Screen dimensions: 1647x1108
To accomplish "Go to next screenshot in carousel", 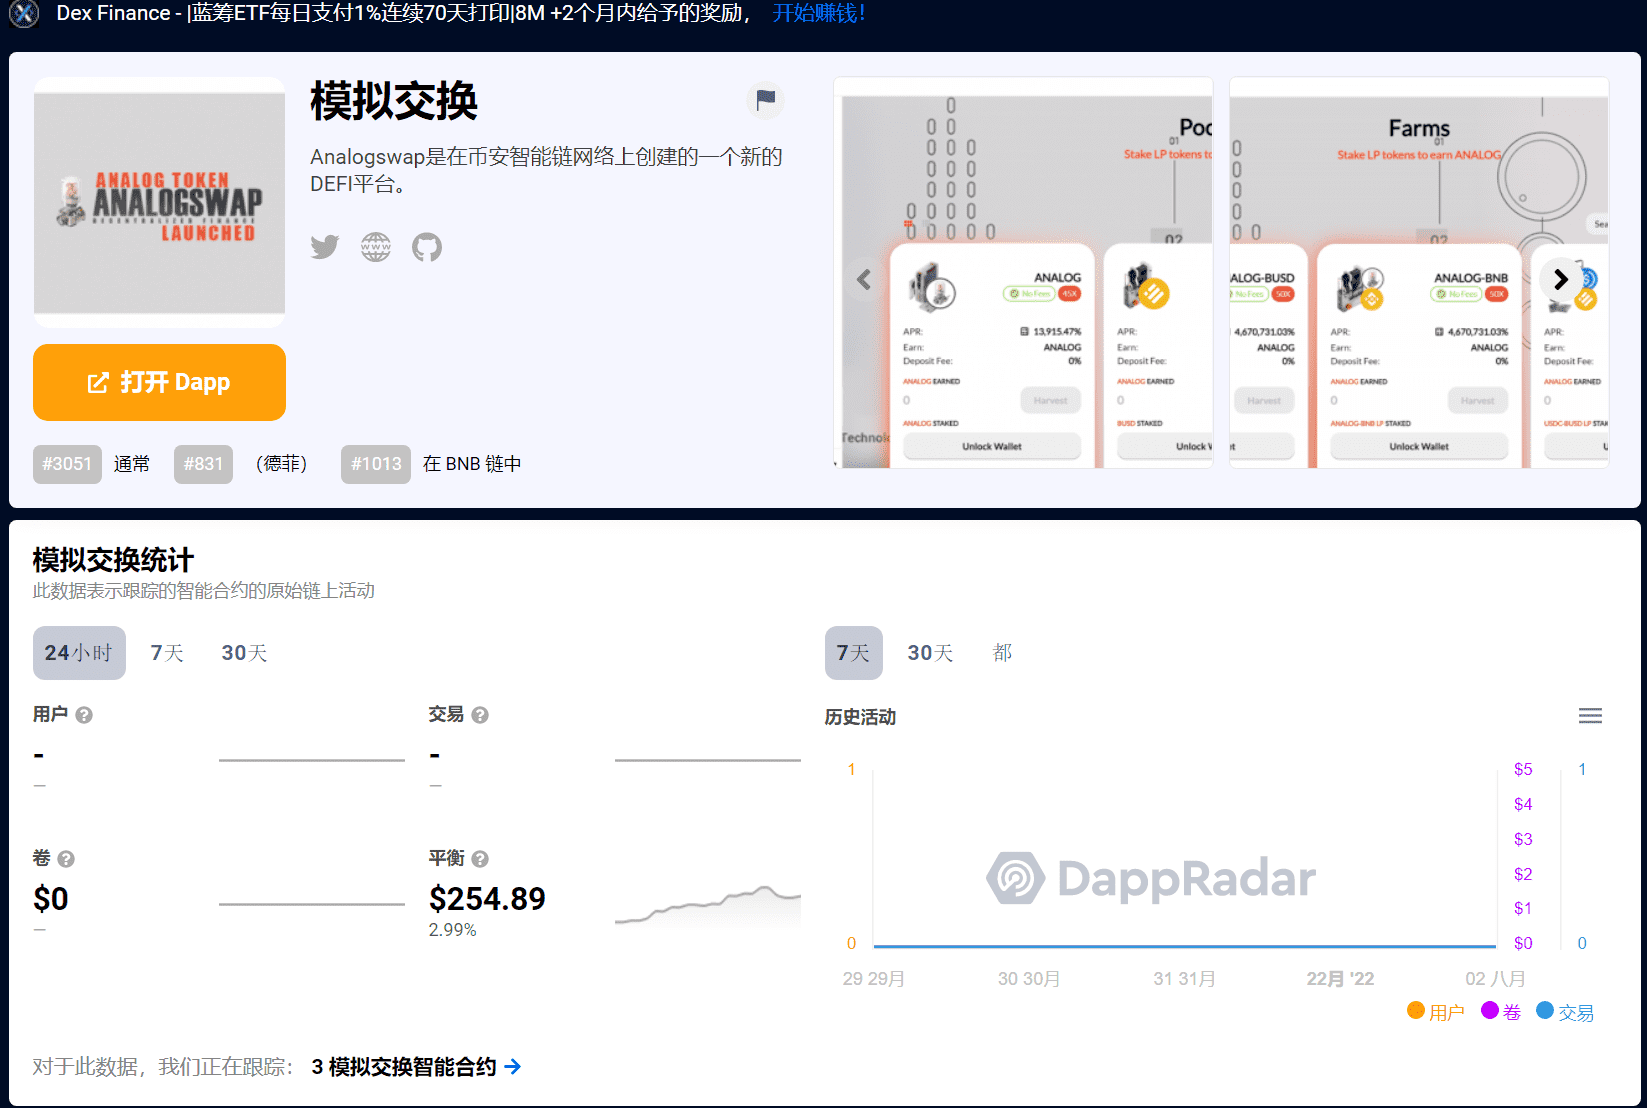I will 1561,279.
